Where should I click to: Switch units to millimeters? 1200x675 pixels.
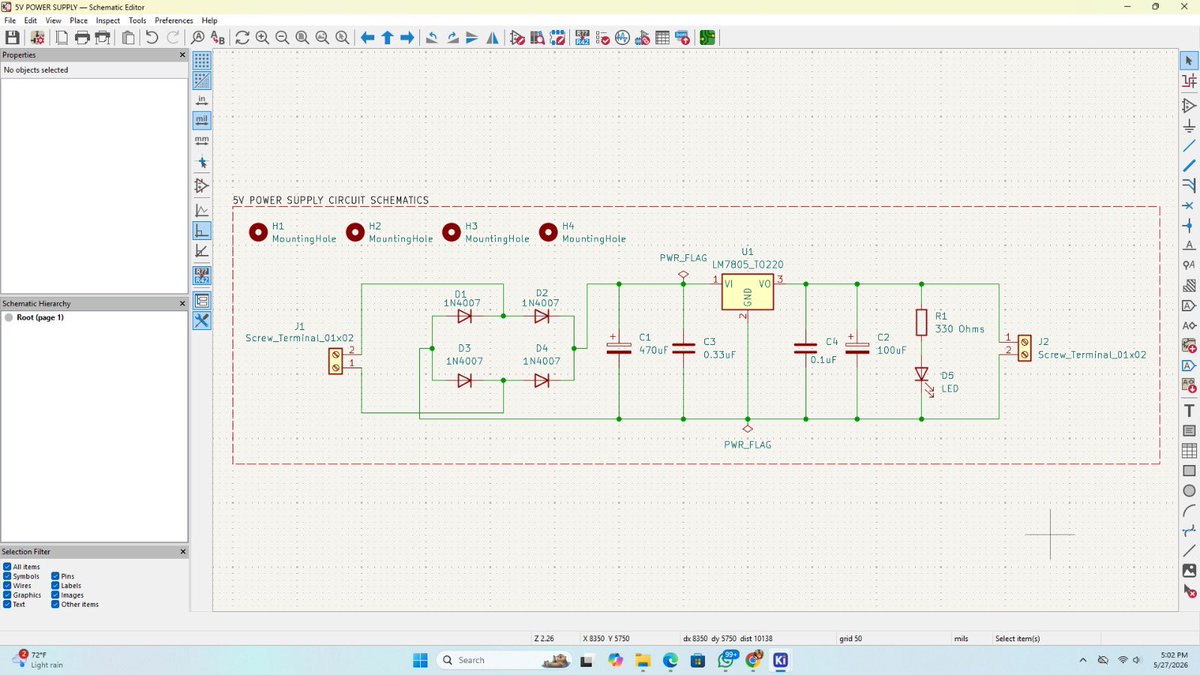pos(201,139)
